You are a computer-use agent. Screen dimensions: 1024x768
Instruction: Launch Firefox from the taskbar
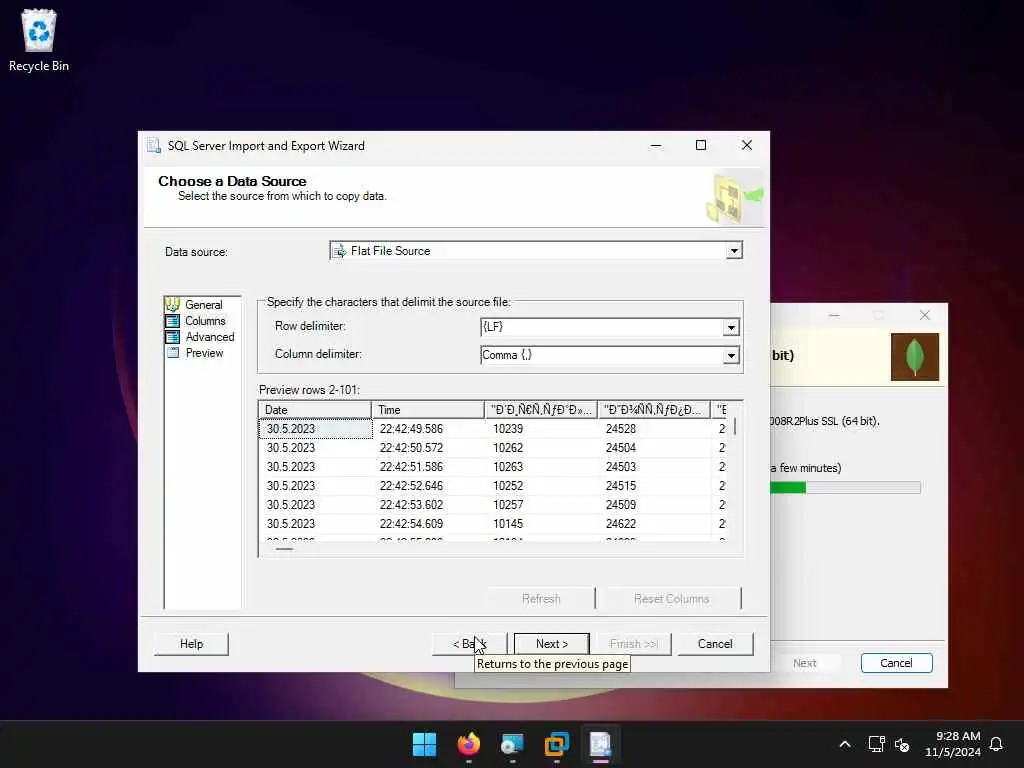[x=468, y=744]
